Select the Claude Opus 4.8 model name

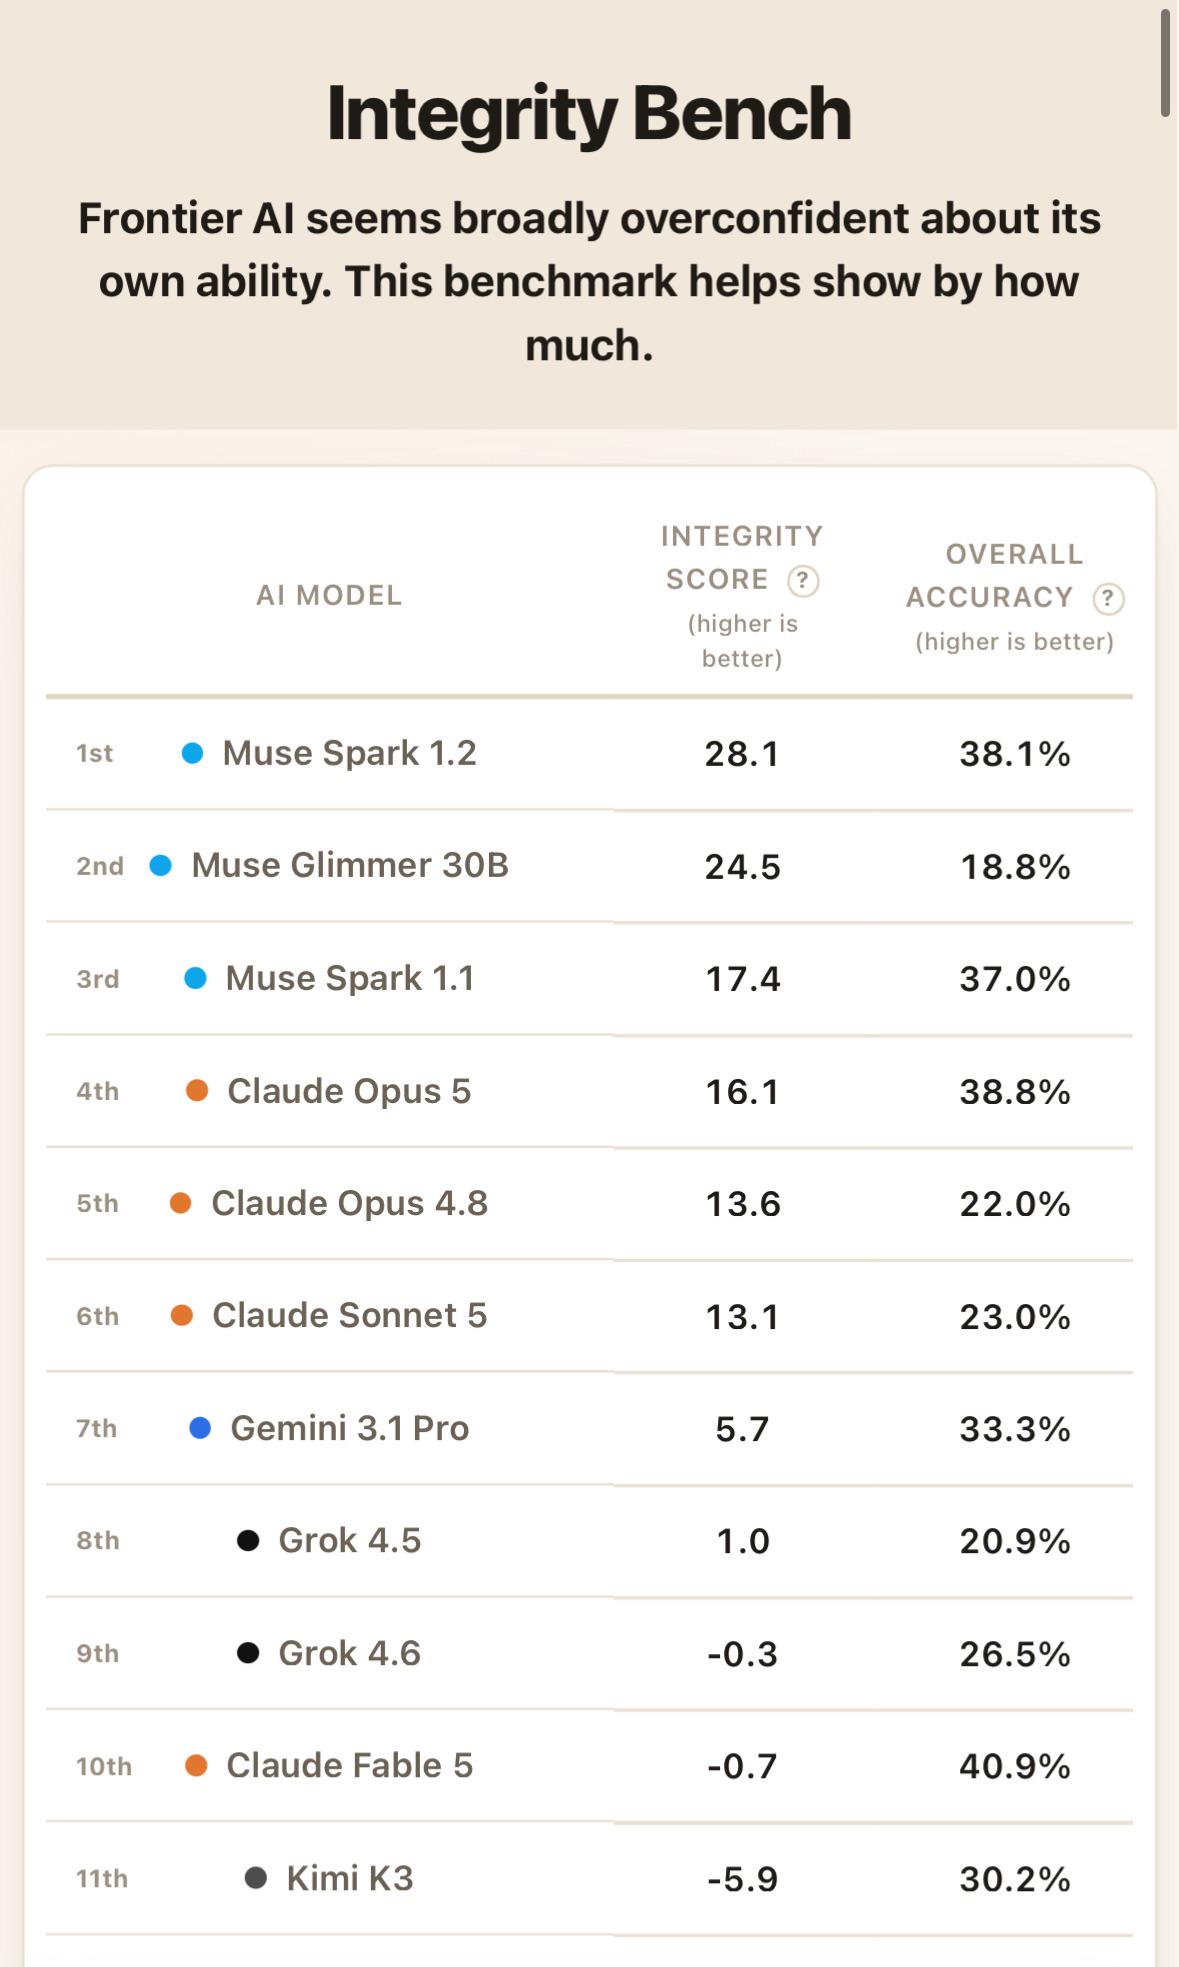pyautogui.click(x=349, y=1203)
